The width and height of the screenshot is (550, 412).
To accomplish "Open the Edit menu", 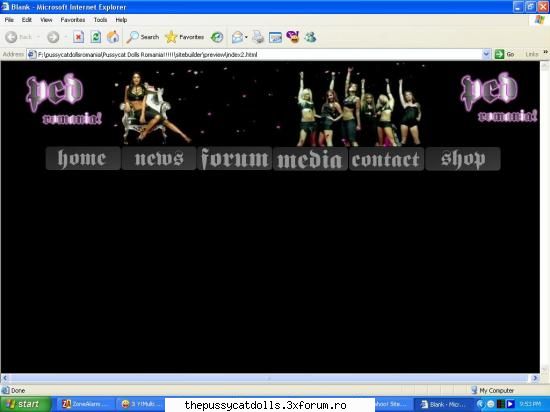I will tap(27, 20).
